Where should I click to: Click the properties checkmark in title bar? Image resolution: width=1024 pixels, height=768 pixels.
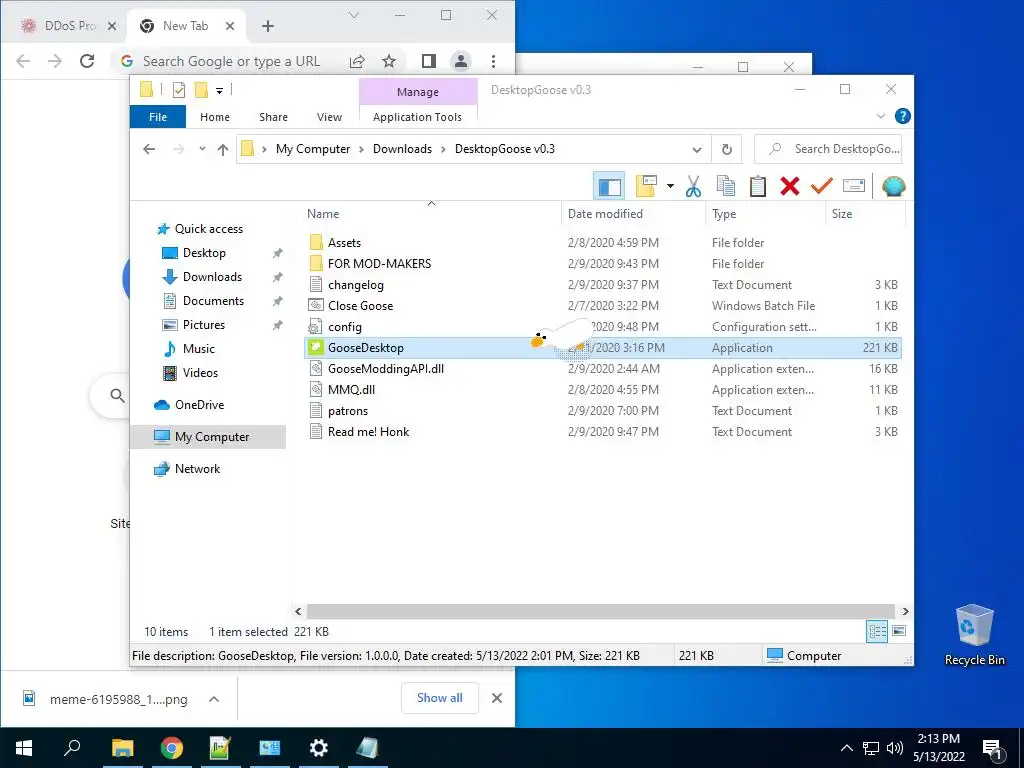[179, 90]
